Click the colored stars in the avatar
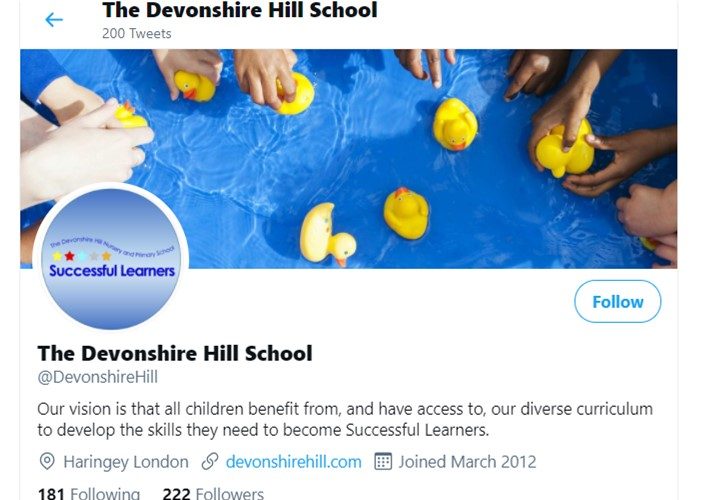Viewport: 711px width, 500px height. click(x=82, y=256)
